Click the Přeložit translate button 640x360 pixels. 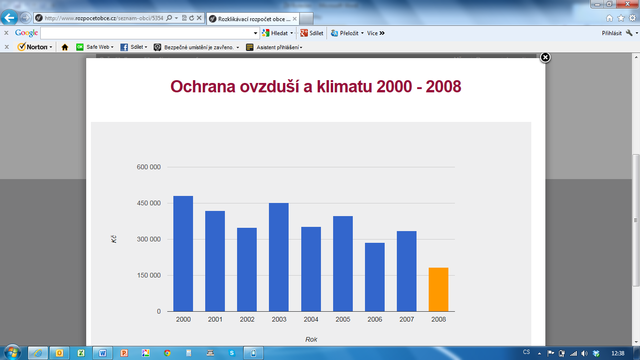pyautogui.click(x=344, y=33)
